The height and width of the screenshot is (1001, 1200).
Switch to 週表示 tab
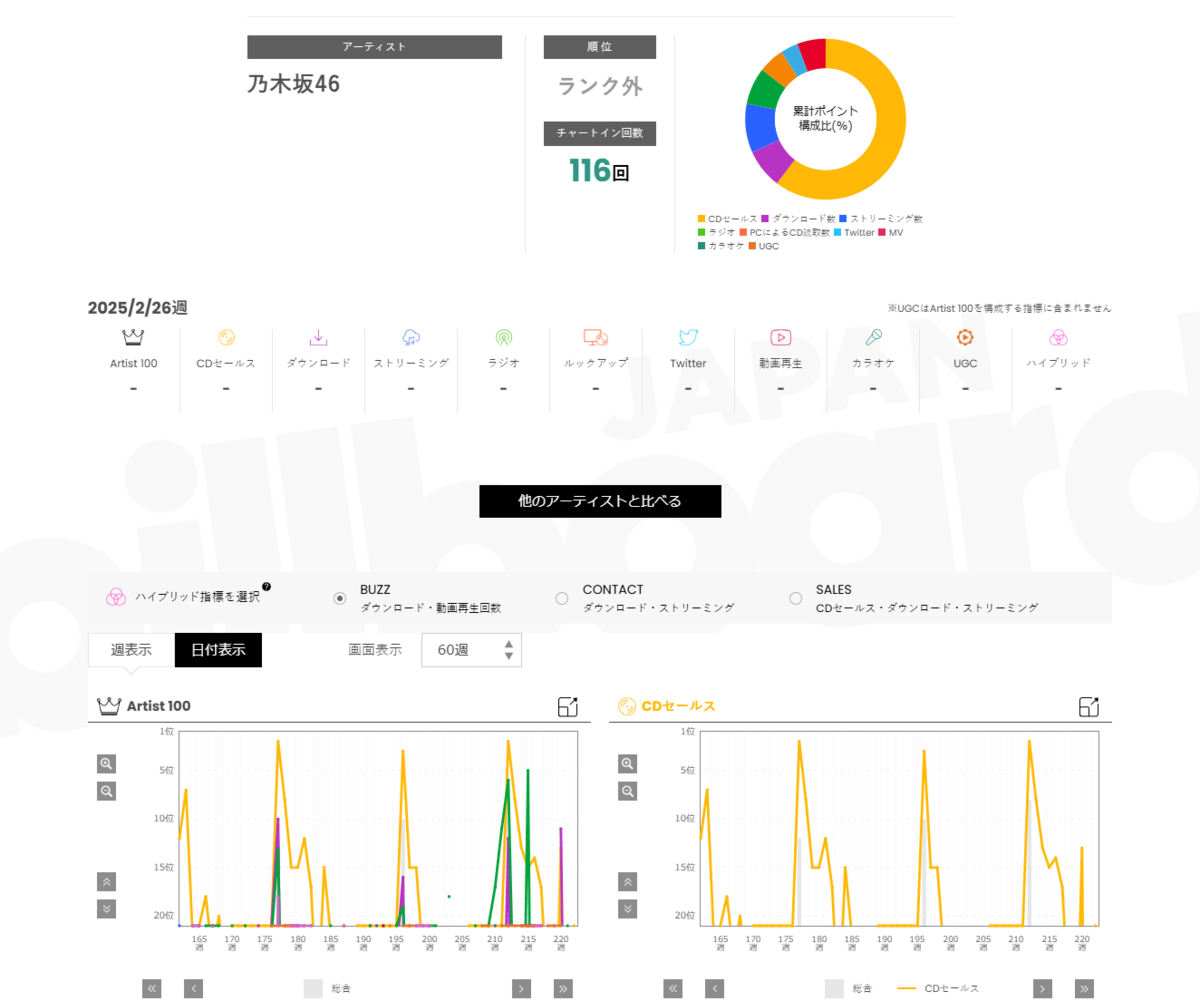(x=131, y=650)
